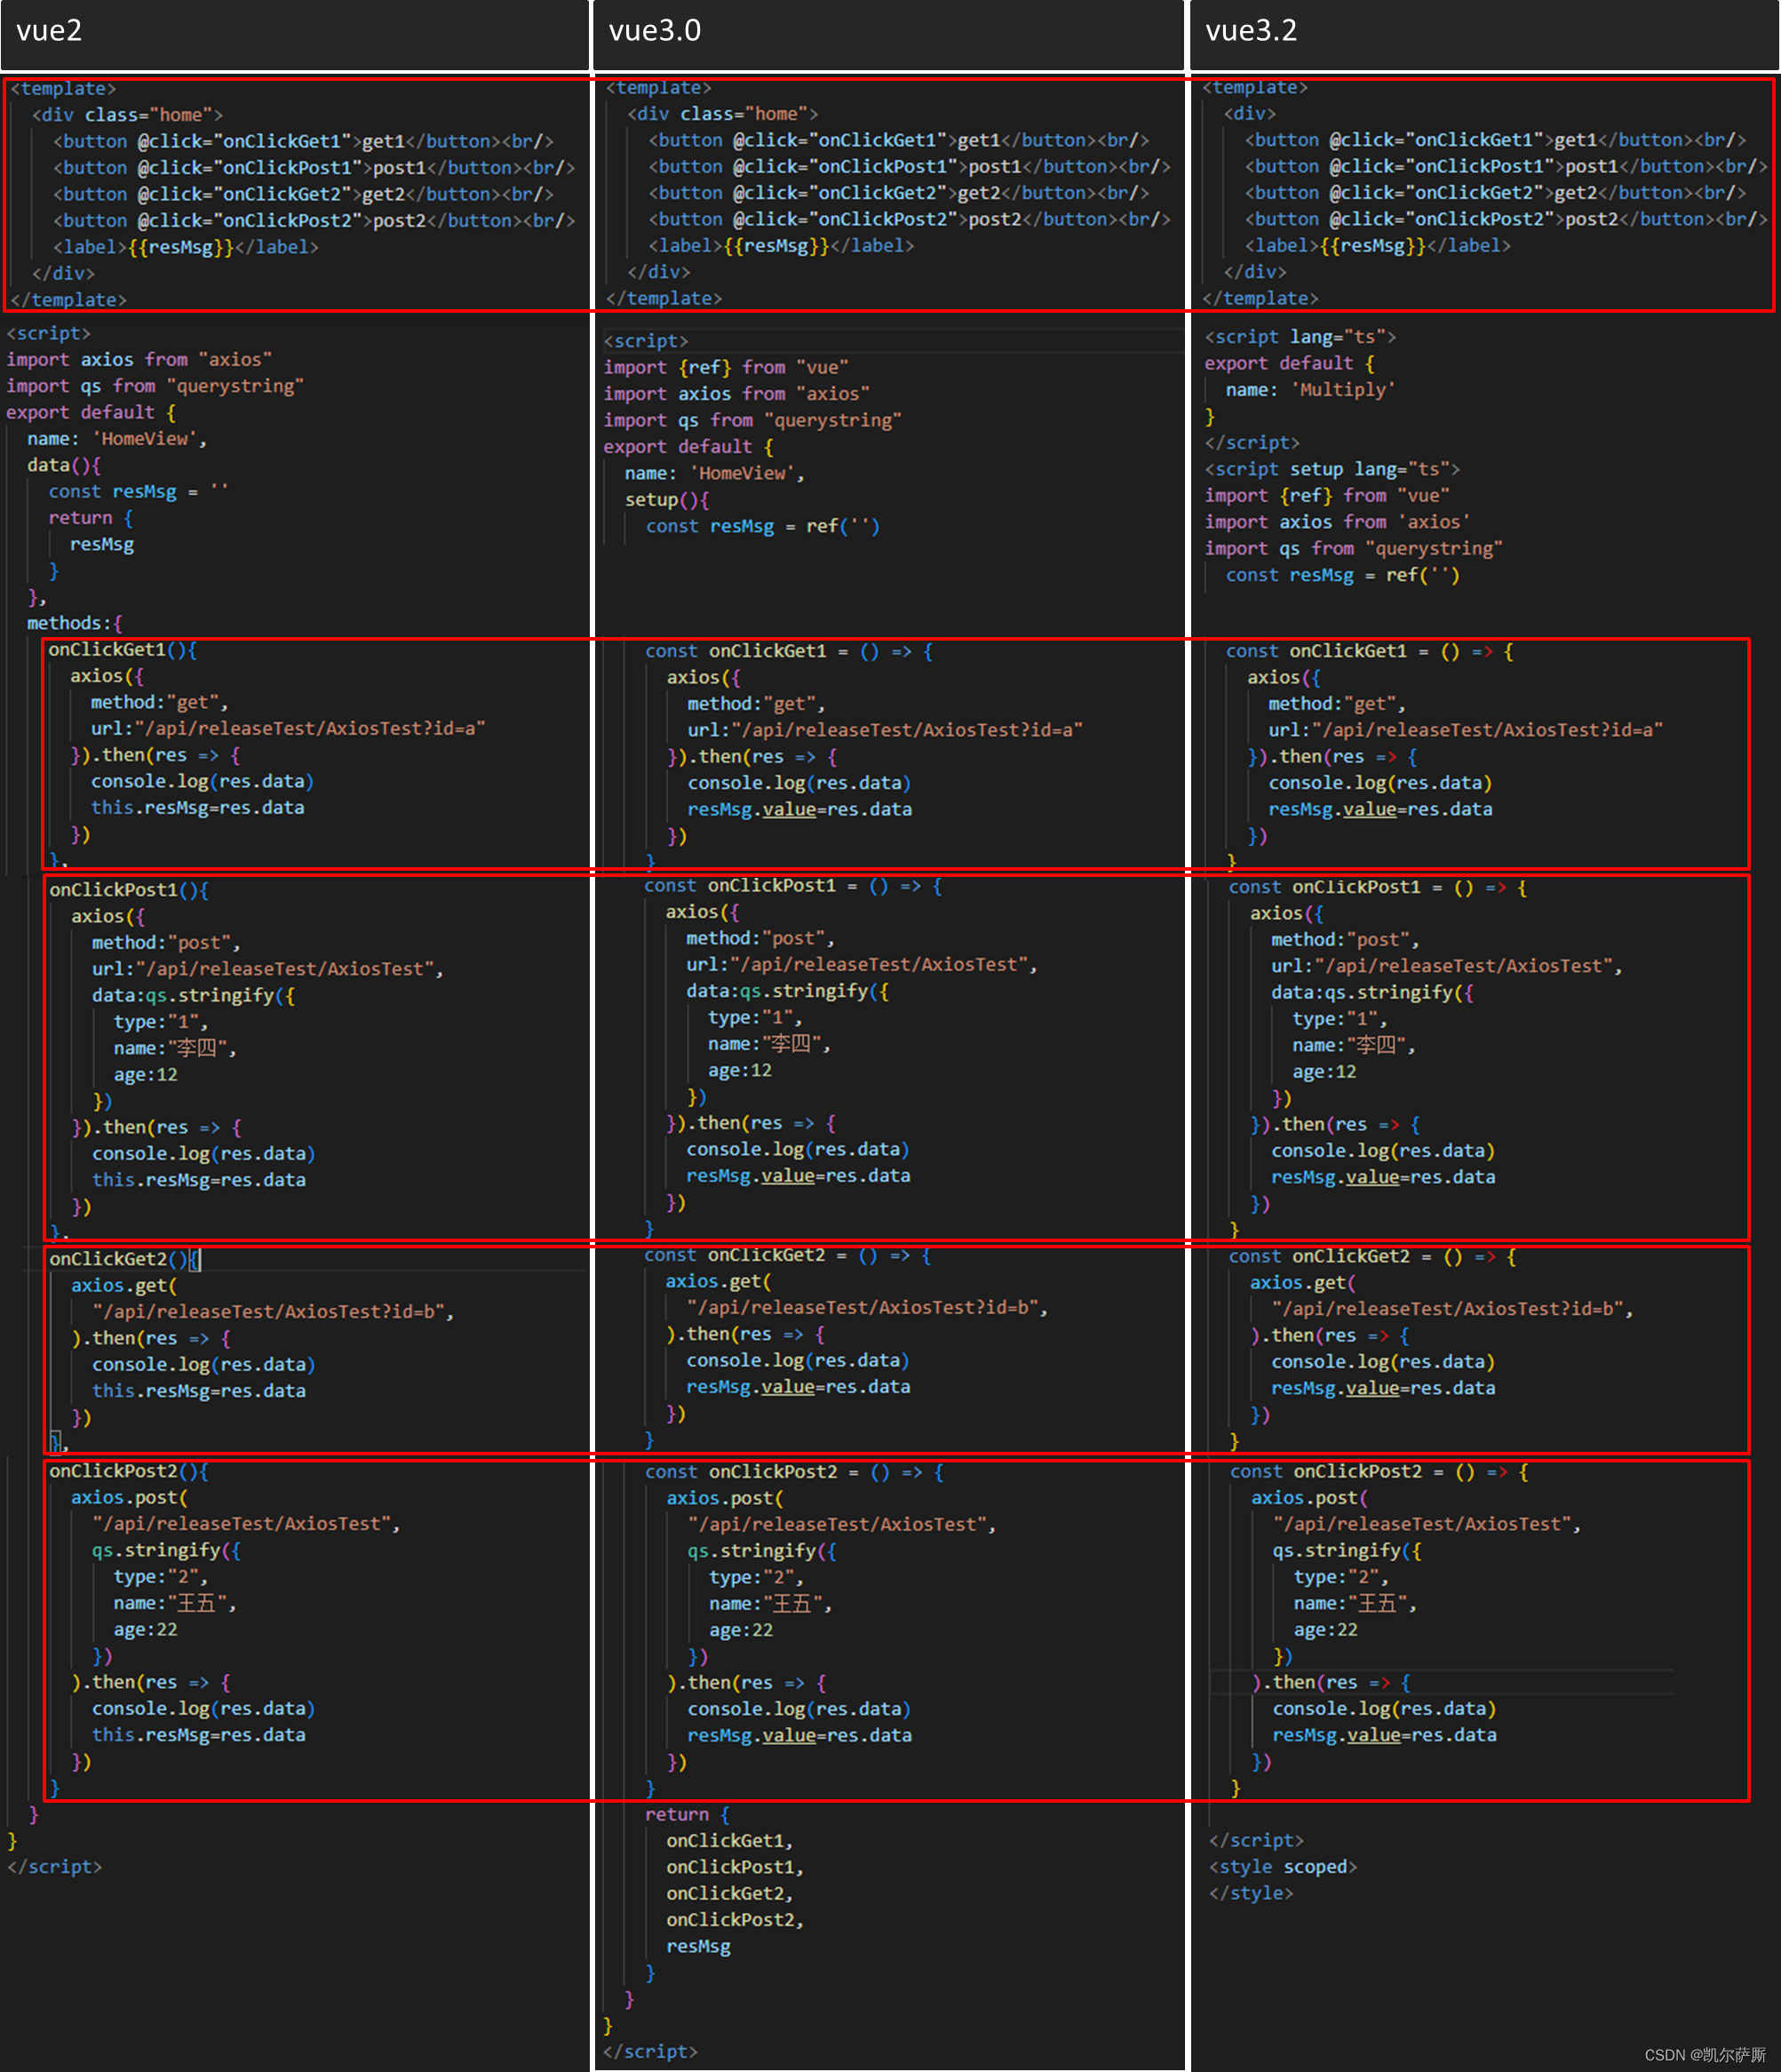Image resolution: width=1781 pixels, height=2072 pixels.
Task: Click 'onClickGet1(){' method in vue2
Action: 123,650
